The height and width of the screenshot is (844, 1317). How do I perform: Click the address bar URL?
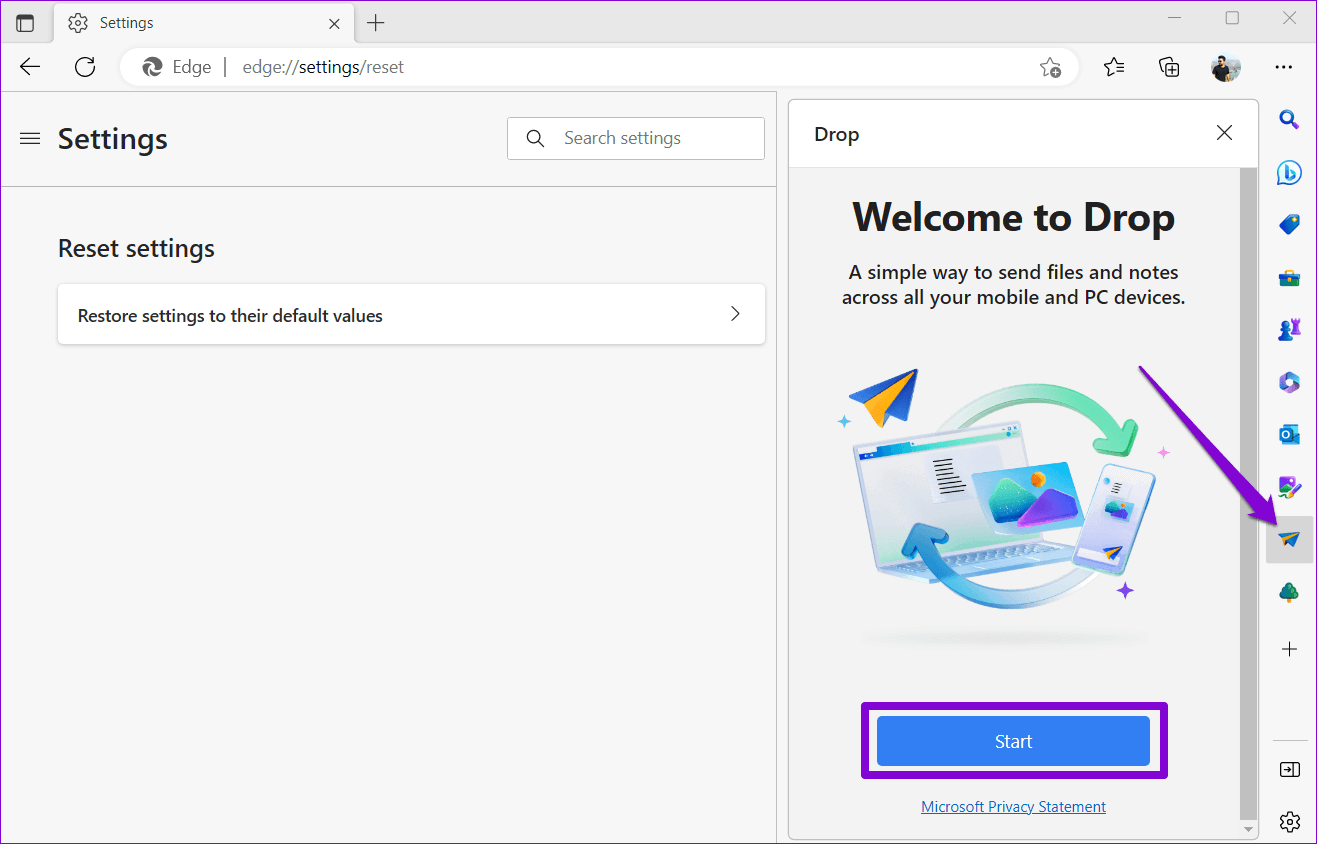(323, 67)
